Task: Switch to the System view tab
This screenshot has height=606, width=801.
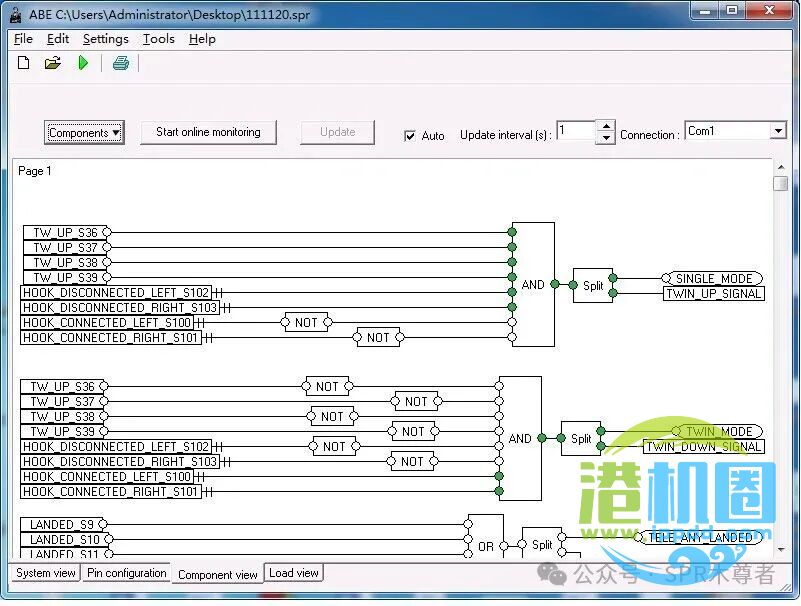Action: 46,573
